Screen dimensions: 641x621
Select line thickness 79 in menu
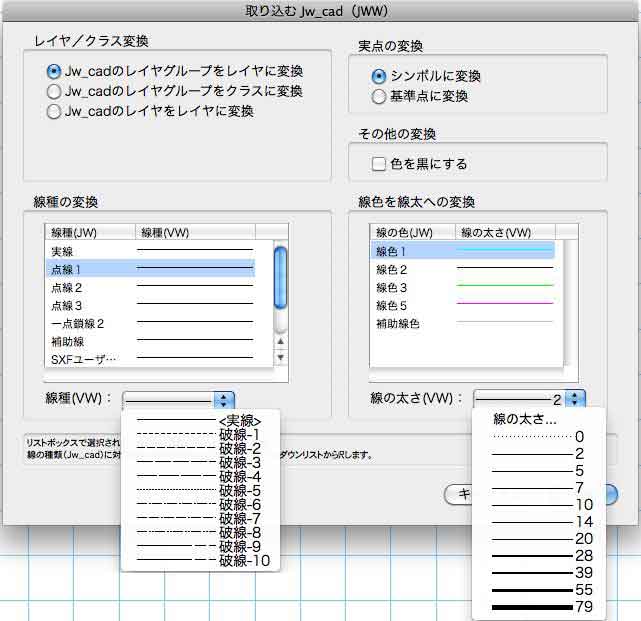click(x=540, y=607)
